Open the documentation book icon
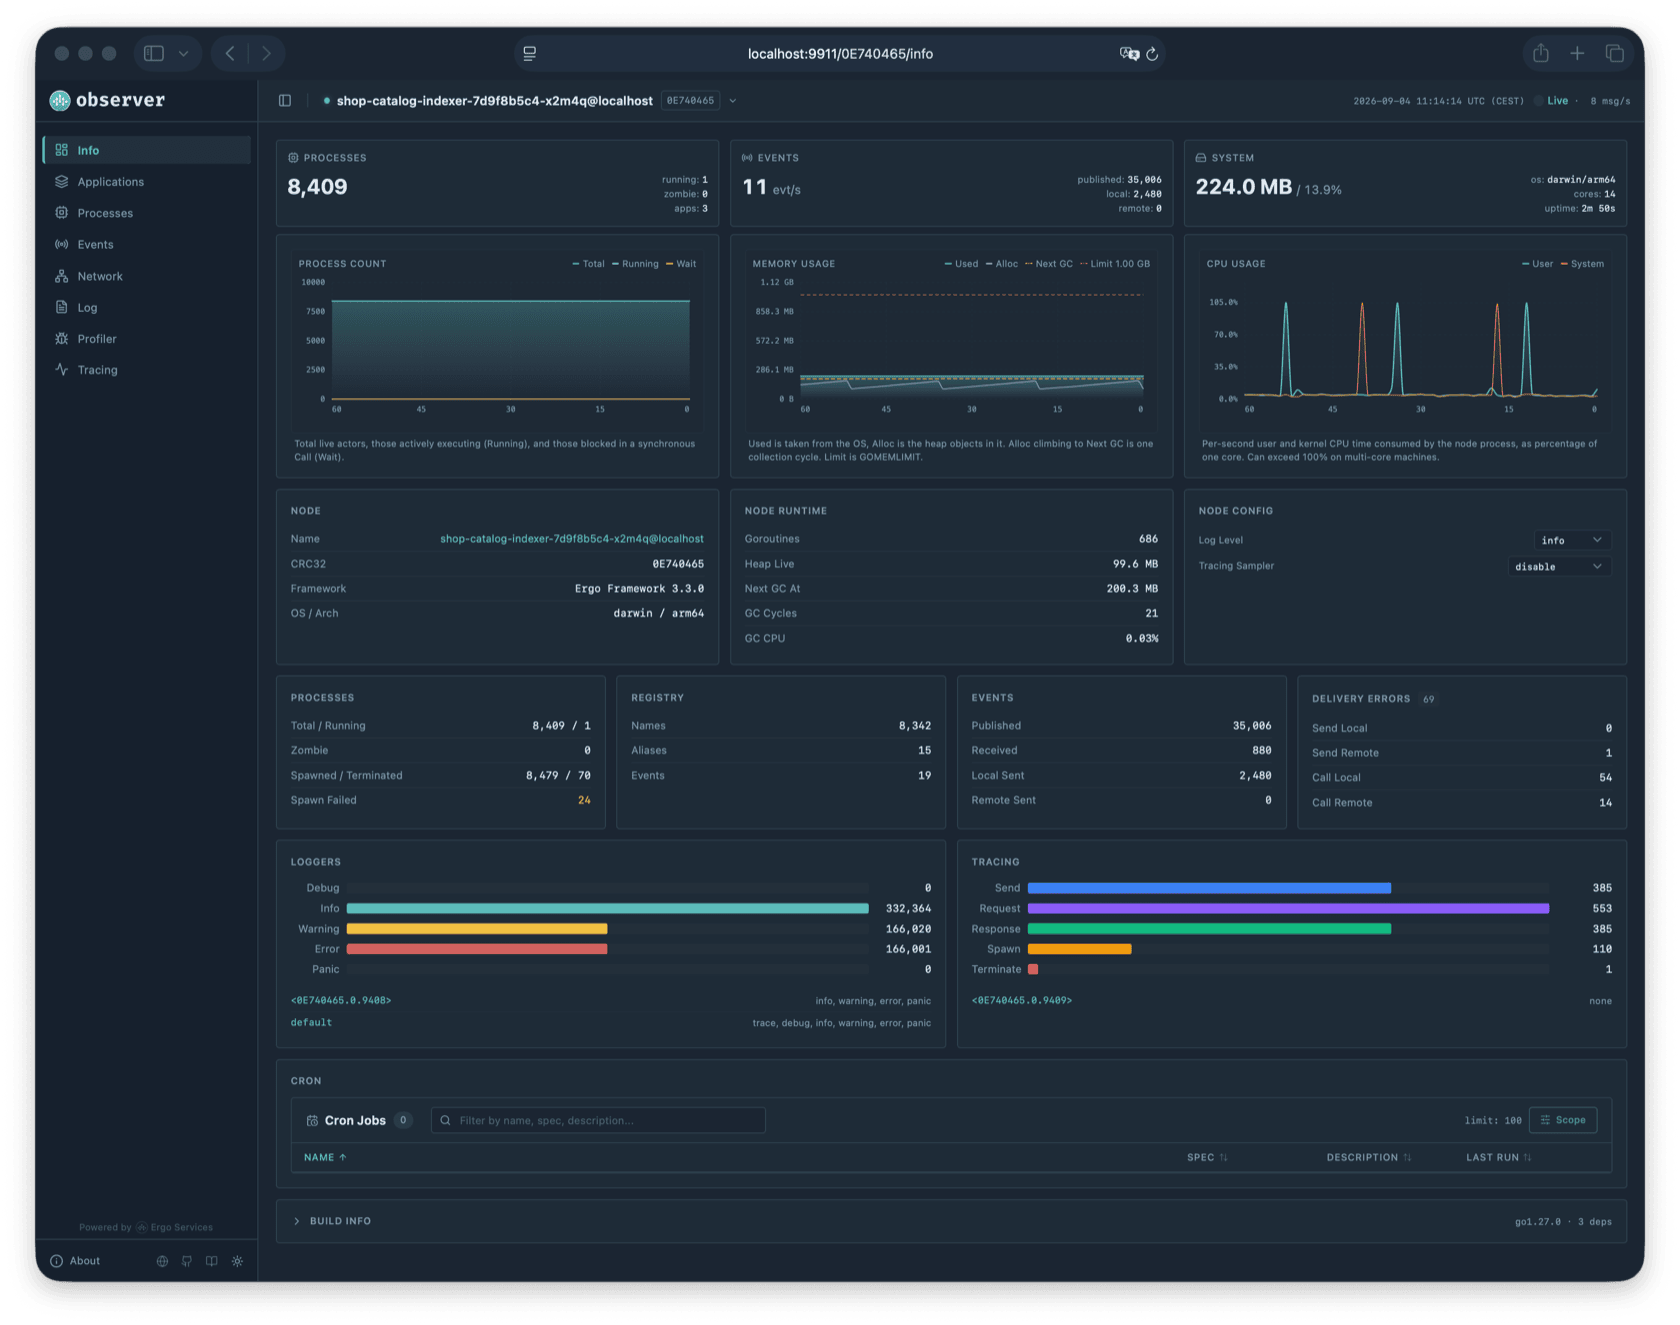The width and height of the screenshot is (1680, 1325). click(x=212, y=1261)
